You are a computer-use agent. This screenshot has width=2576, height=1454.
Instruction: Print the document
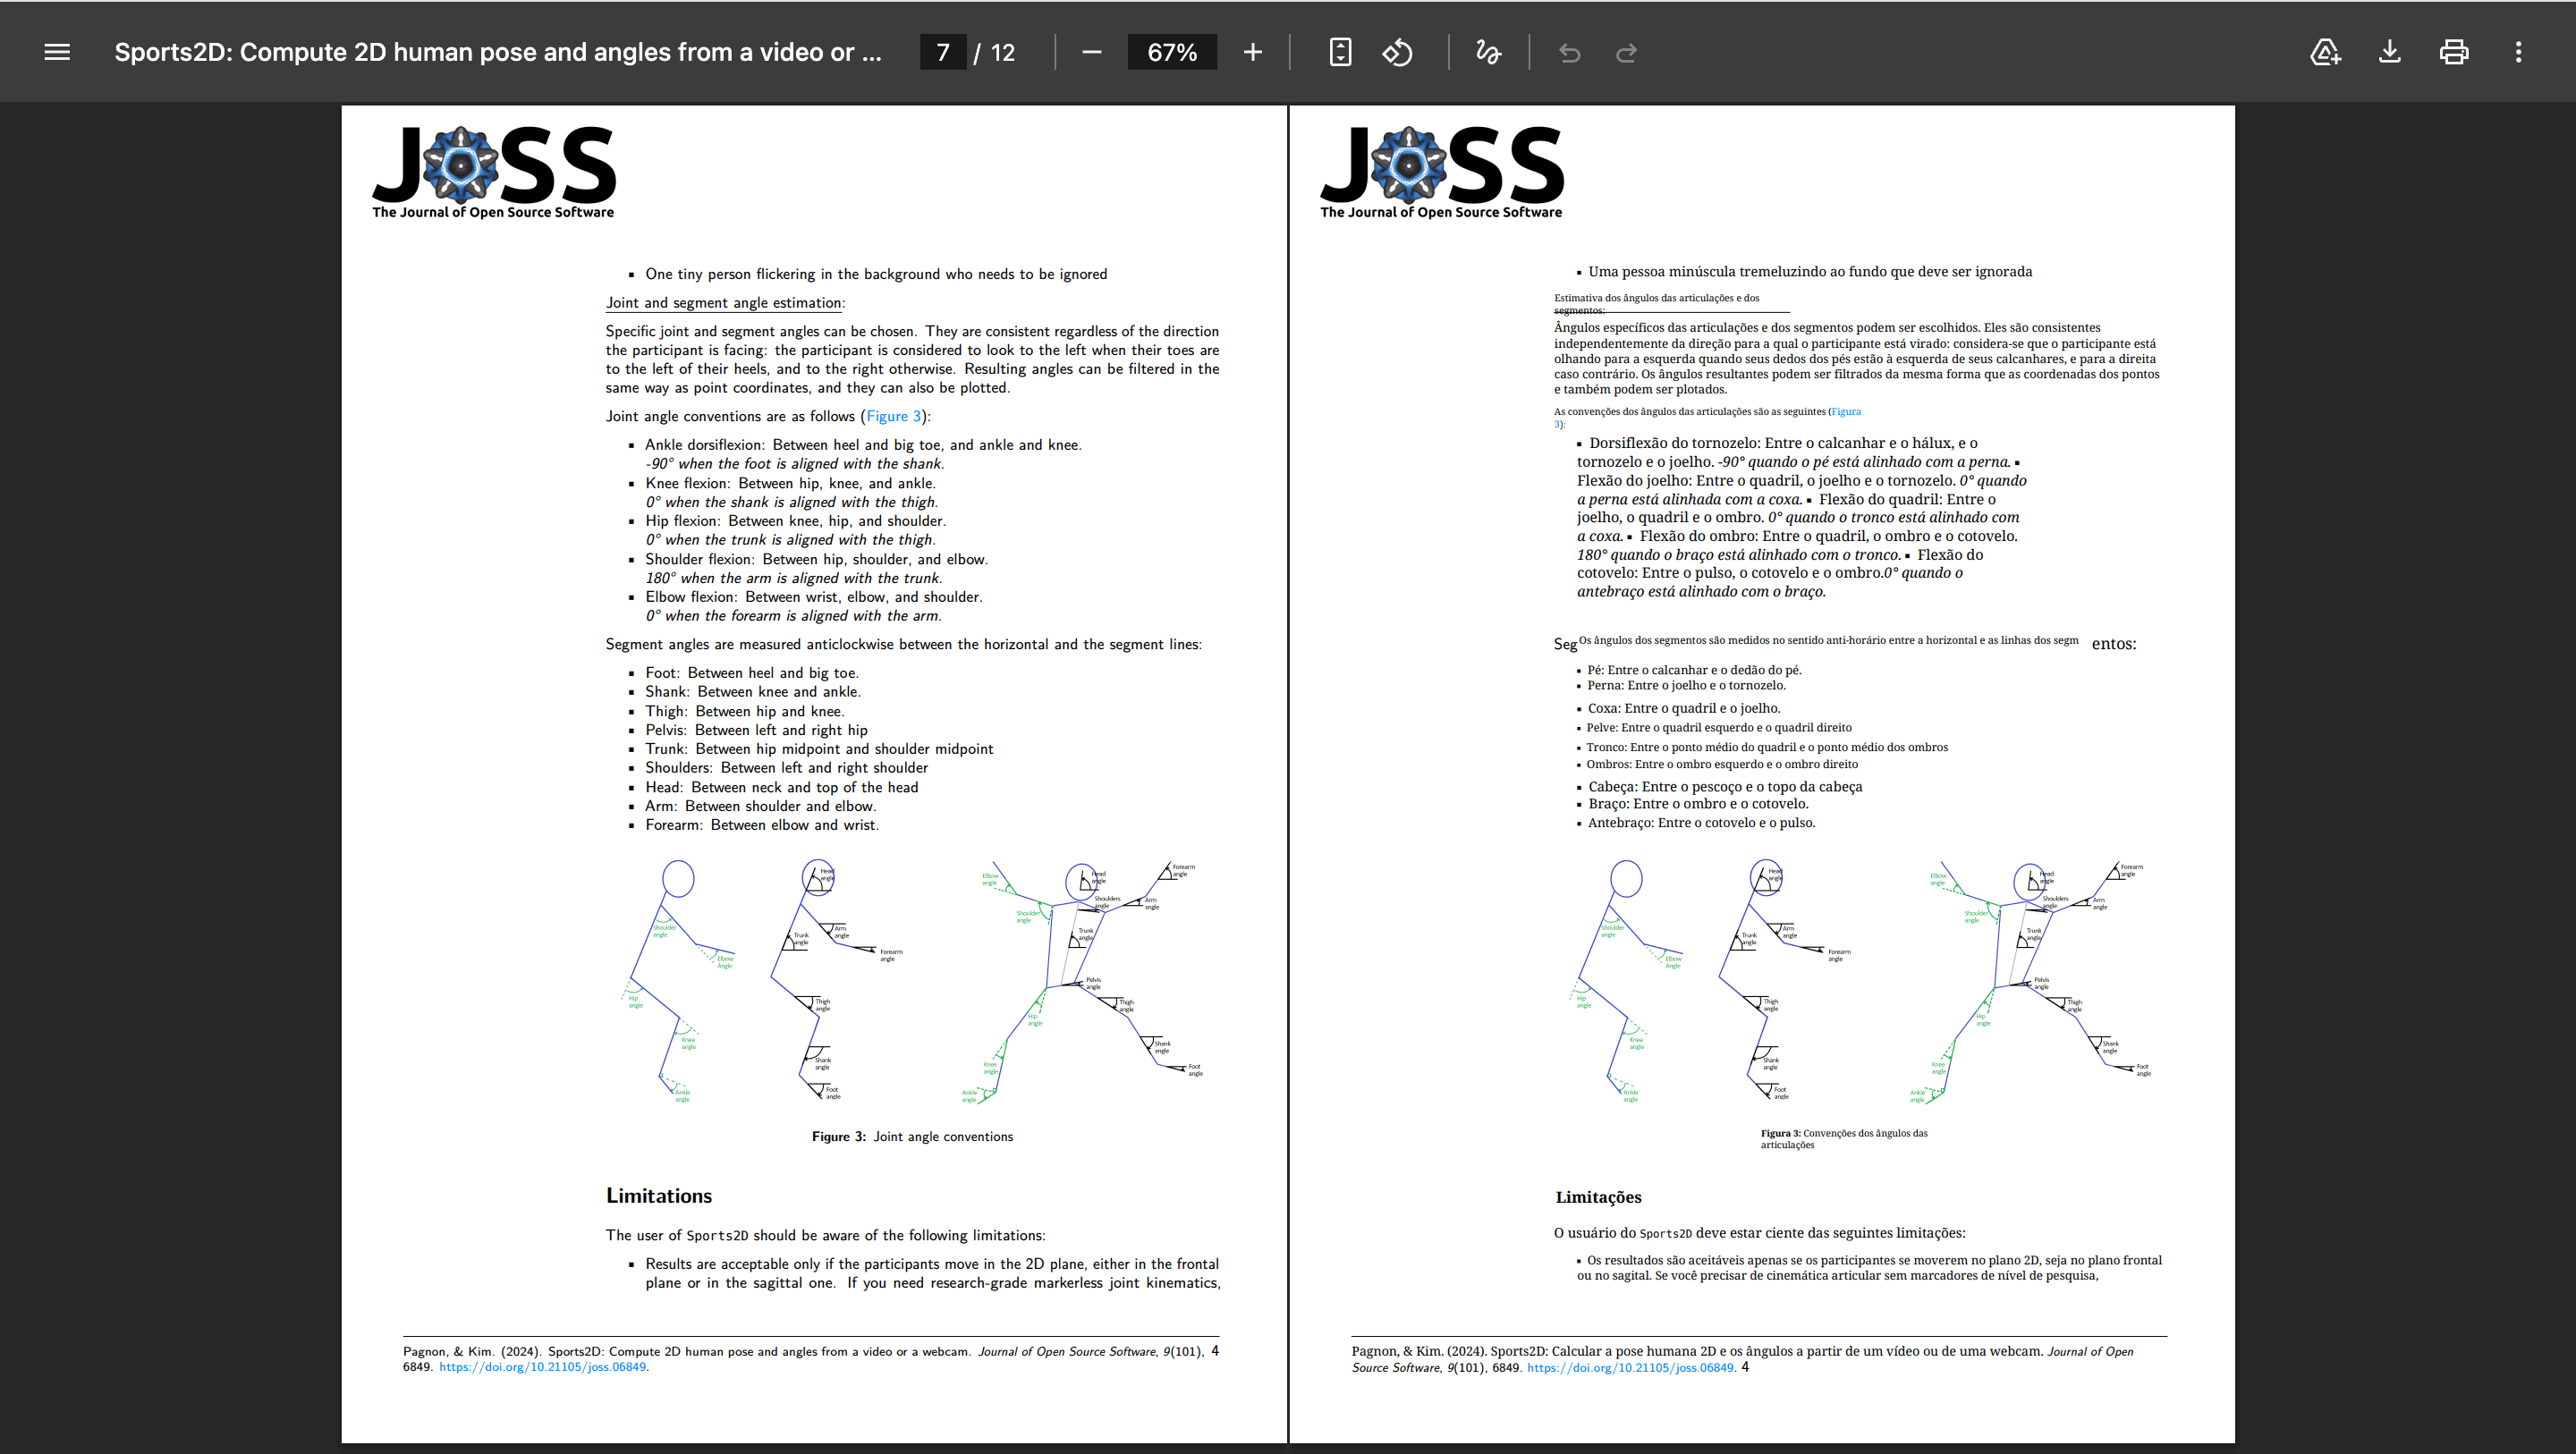point(2454,52)
